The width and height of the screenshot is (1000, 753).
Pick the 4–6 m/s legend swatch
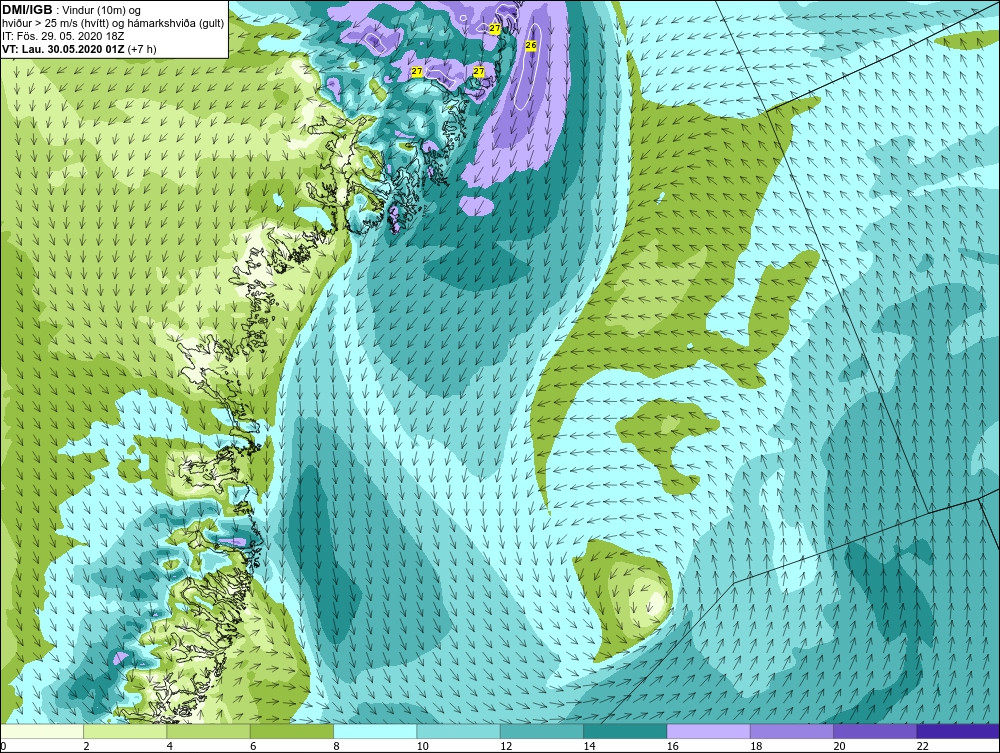pyautogui.click(x=209, y=731)
